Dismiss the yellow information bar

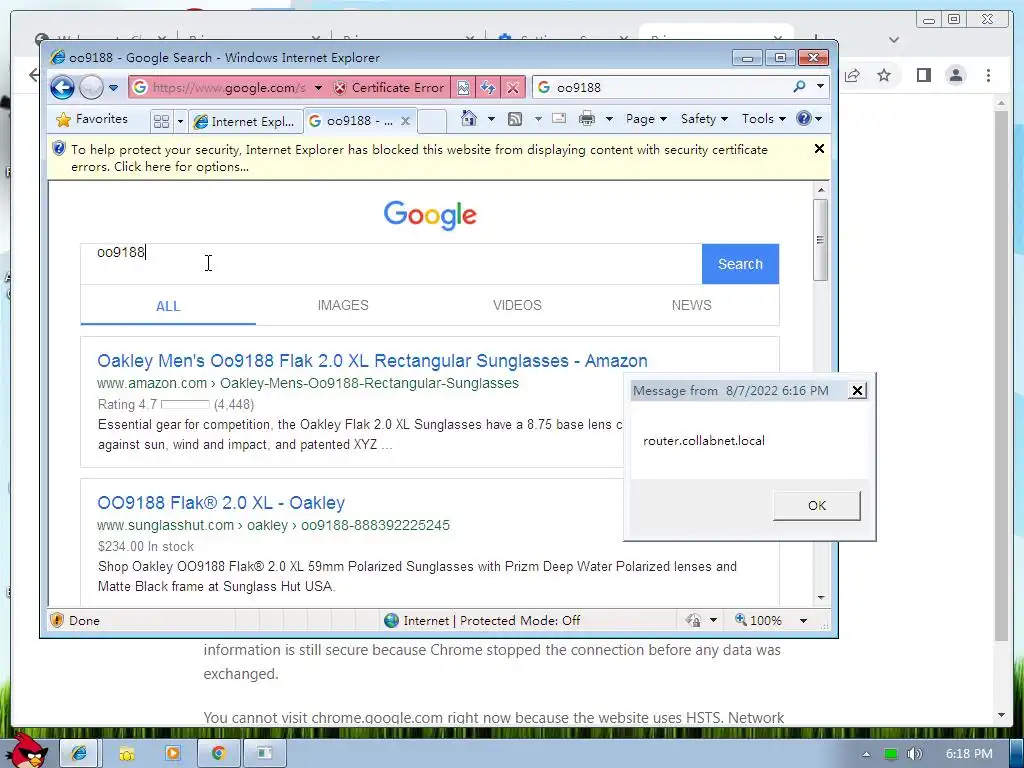pyautogui.click(x=819, y=149)
